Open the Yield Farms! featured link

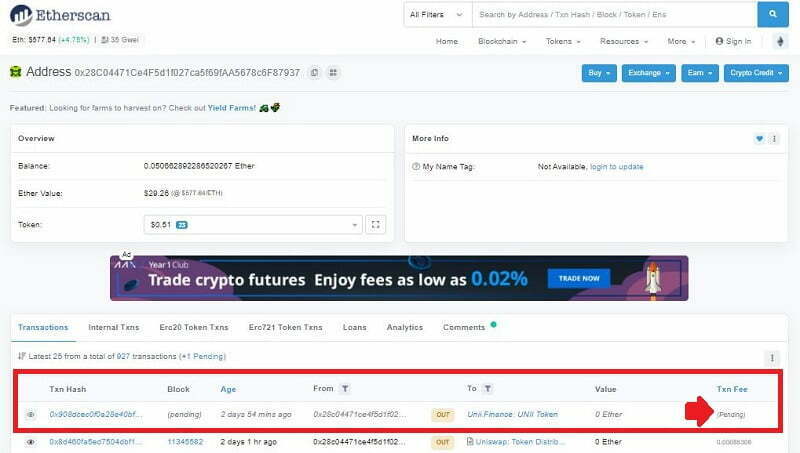[x=232, y=108]
